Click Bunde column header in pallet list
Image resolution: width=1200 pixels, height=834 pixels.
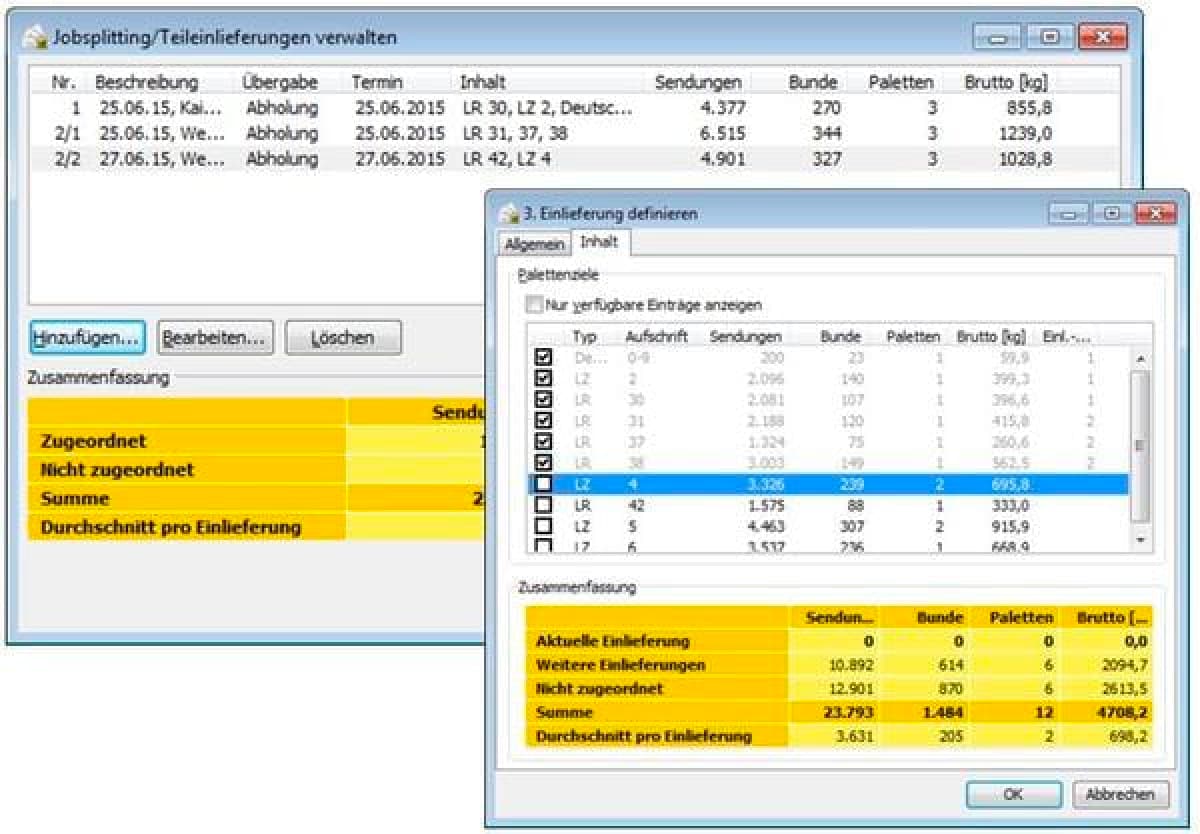point(840,337)
